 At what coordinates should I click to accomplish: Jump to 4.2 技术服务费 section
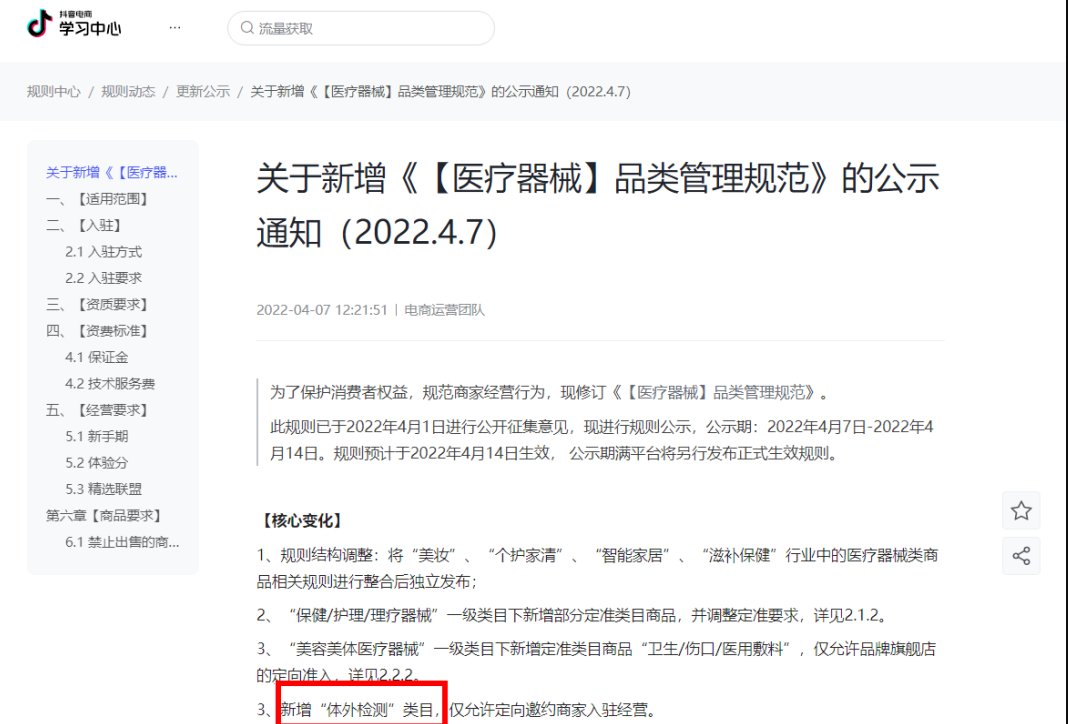[x=110, y=384]
